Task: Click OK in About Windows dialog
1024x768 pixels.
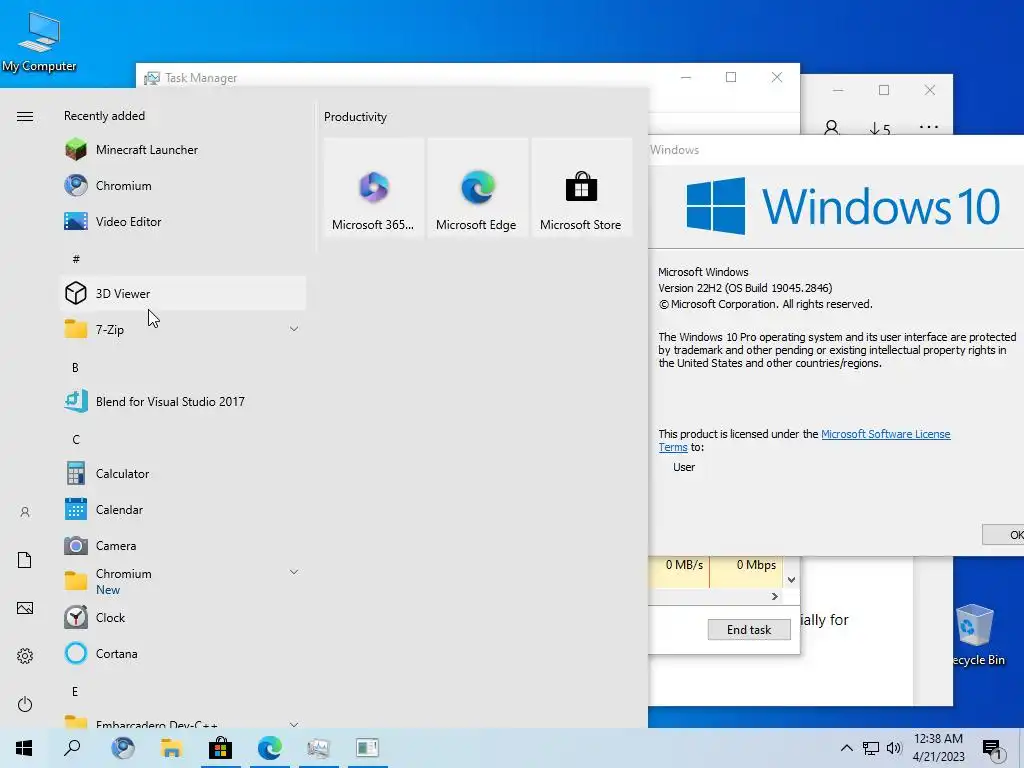Action: (1003, 535)
